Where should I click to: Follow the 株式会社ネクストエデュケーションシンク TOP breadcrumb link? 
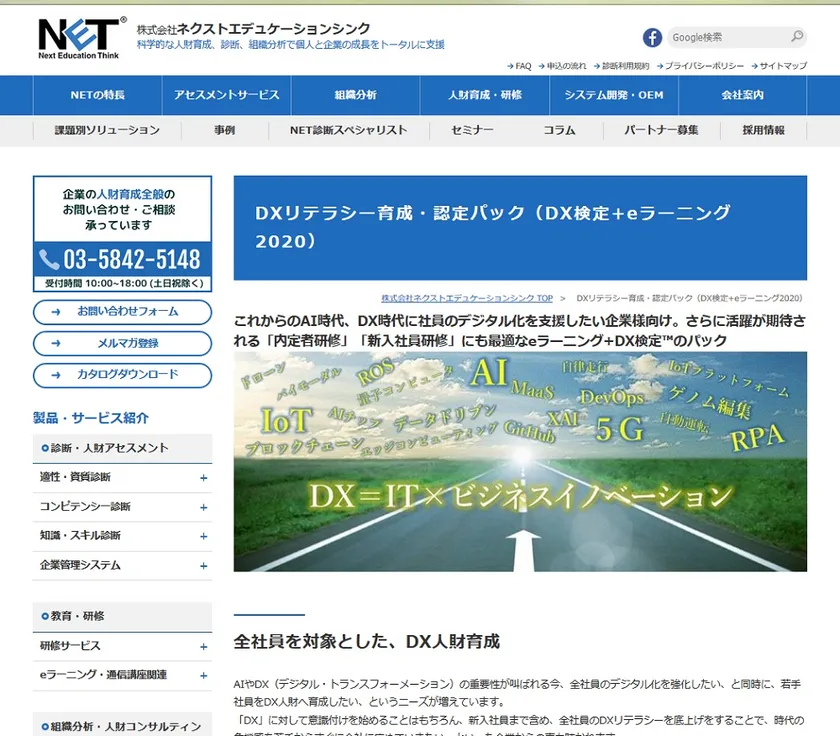(x=467, y=298)
